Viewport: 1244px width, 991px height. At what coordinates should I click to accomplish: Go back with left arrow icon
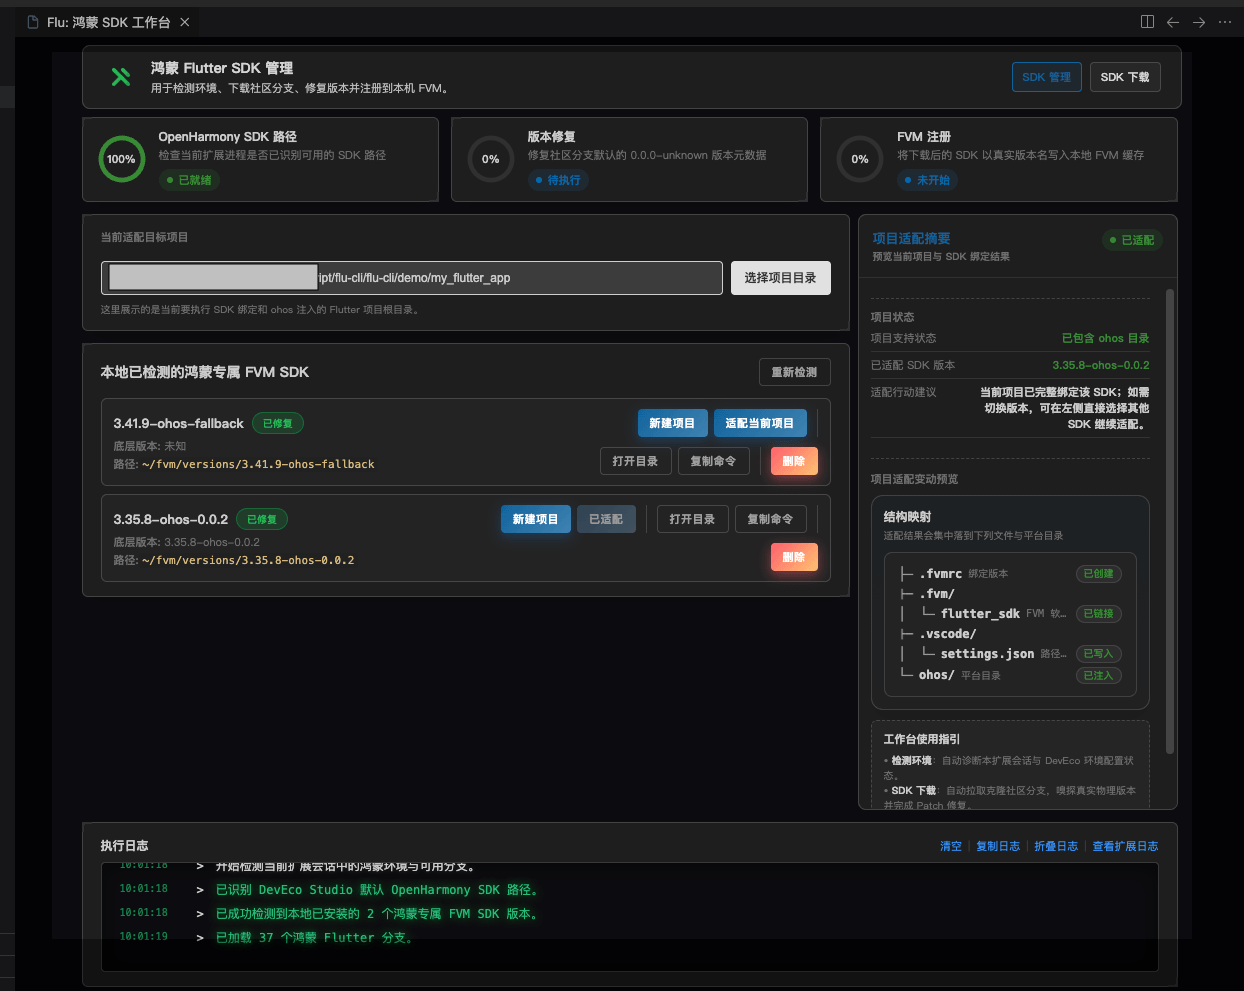click(1173, 22)
